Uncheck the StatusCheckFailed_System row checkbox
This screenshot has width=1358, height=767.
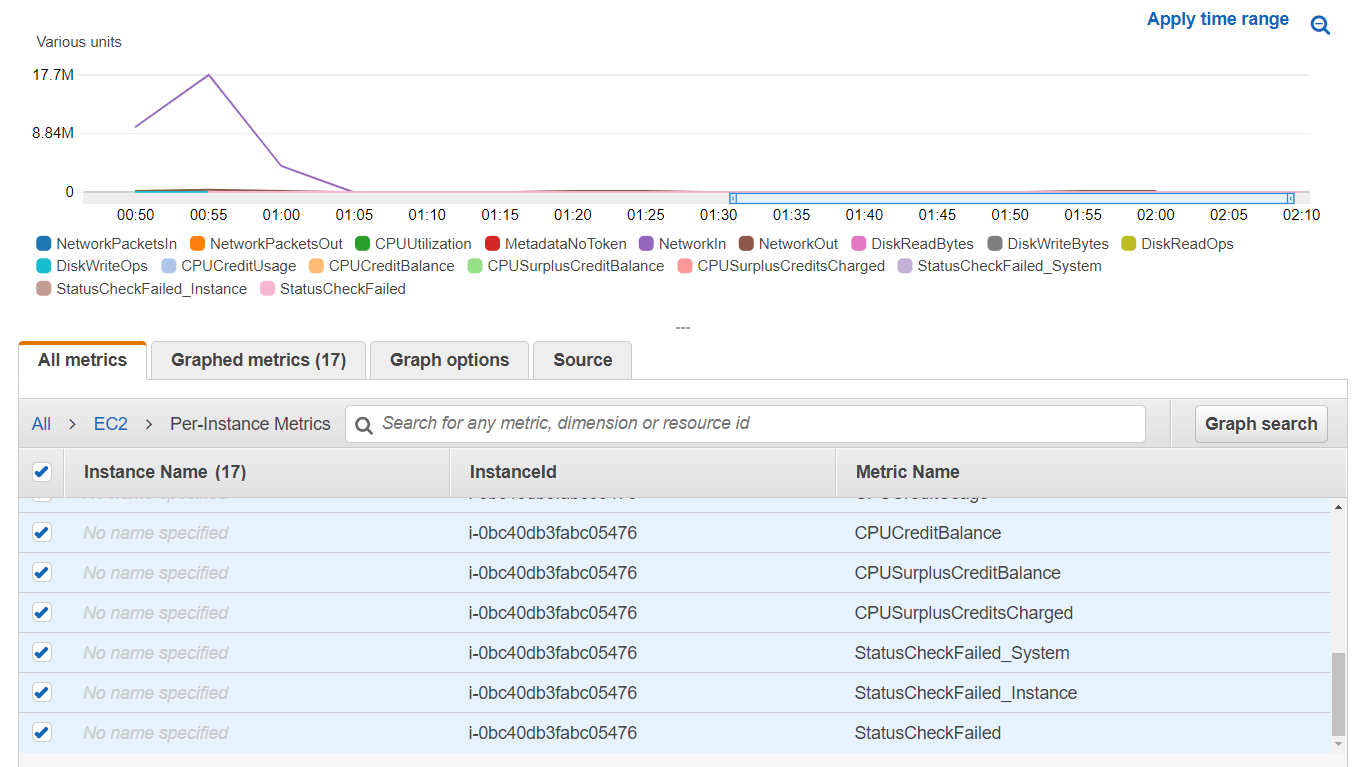click(42, 653)
